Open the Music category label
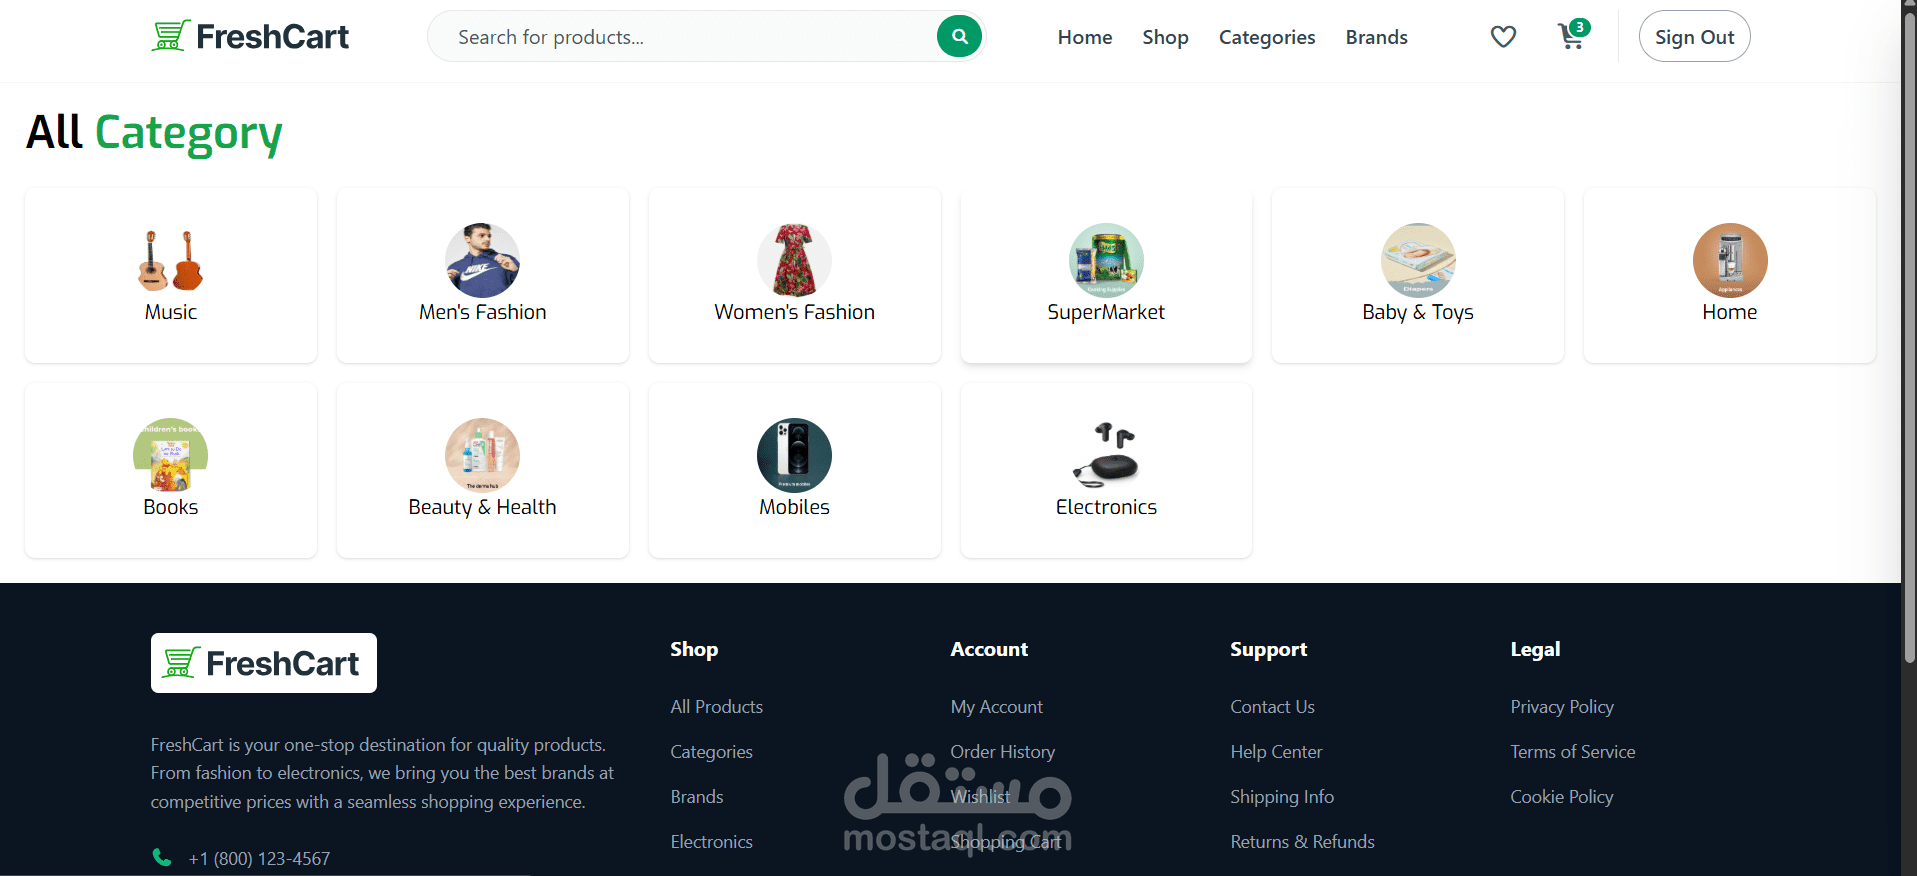The width and height of the screenshot is (1917, 876). [x=171, y=312]
